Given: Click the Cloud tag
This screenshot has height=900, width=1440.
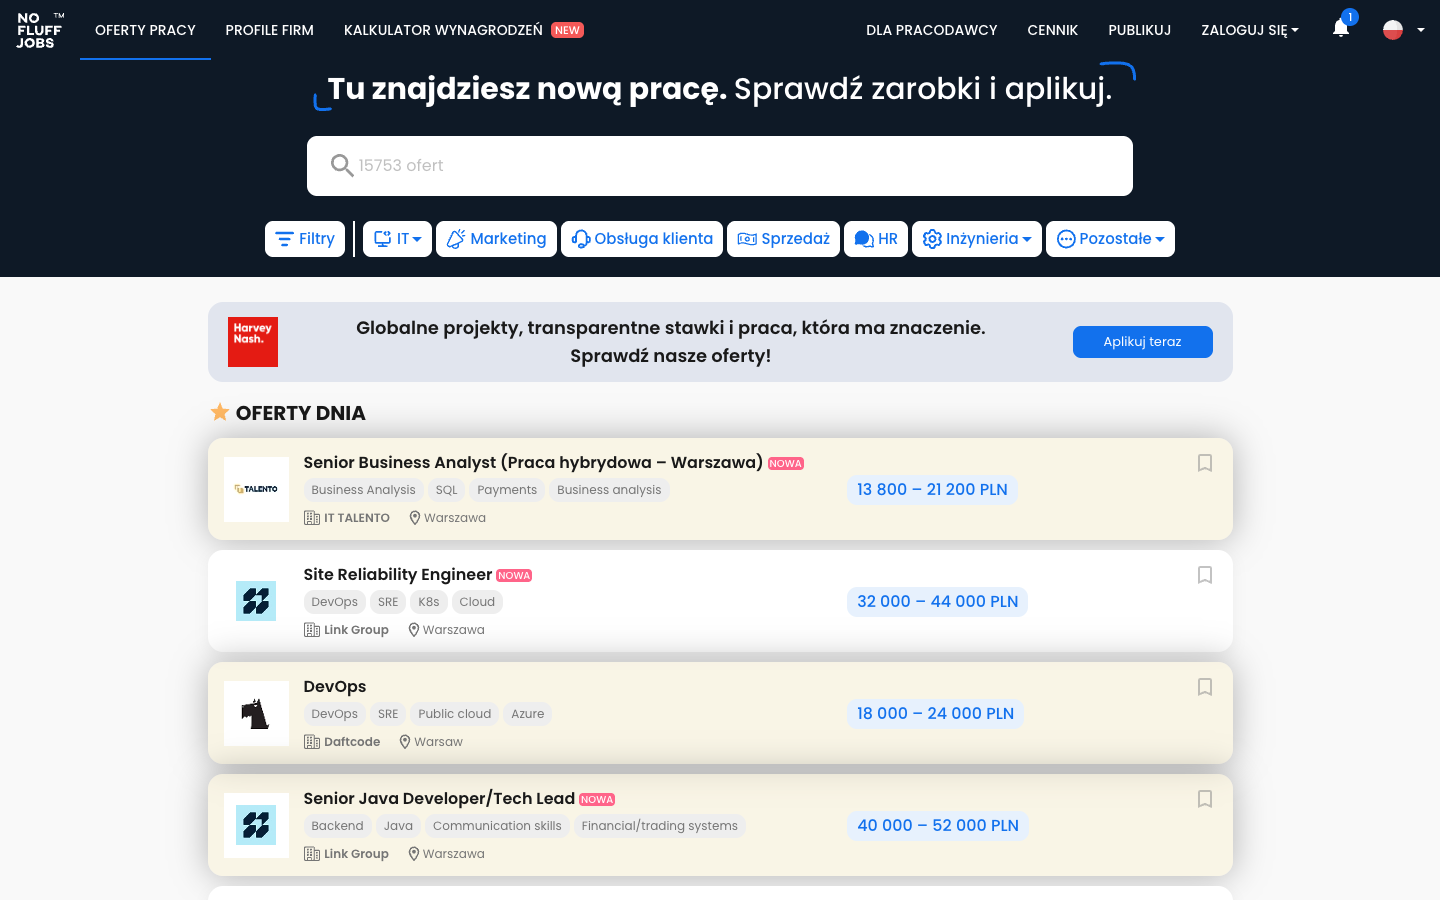Looking at the screenshot, I should (477, 602).
